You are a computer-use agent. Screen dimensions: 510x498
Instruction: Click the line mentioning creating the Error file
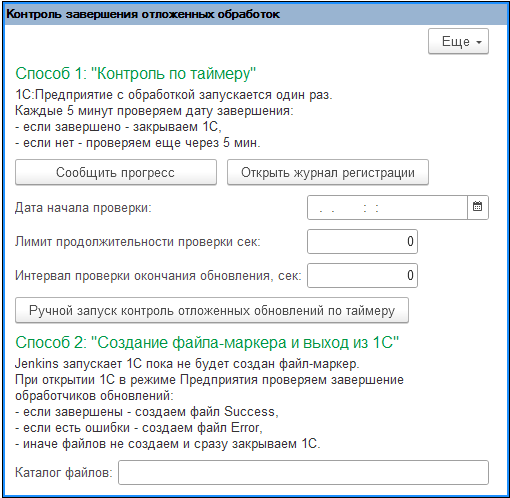point(139,428)
